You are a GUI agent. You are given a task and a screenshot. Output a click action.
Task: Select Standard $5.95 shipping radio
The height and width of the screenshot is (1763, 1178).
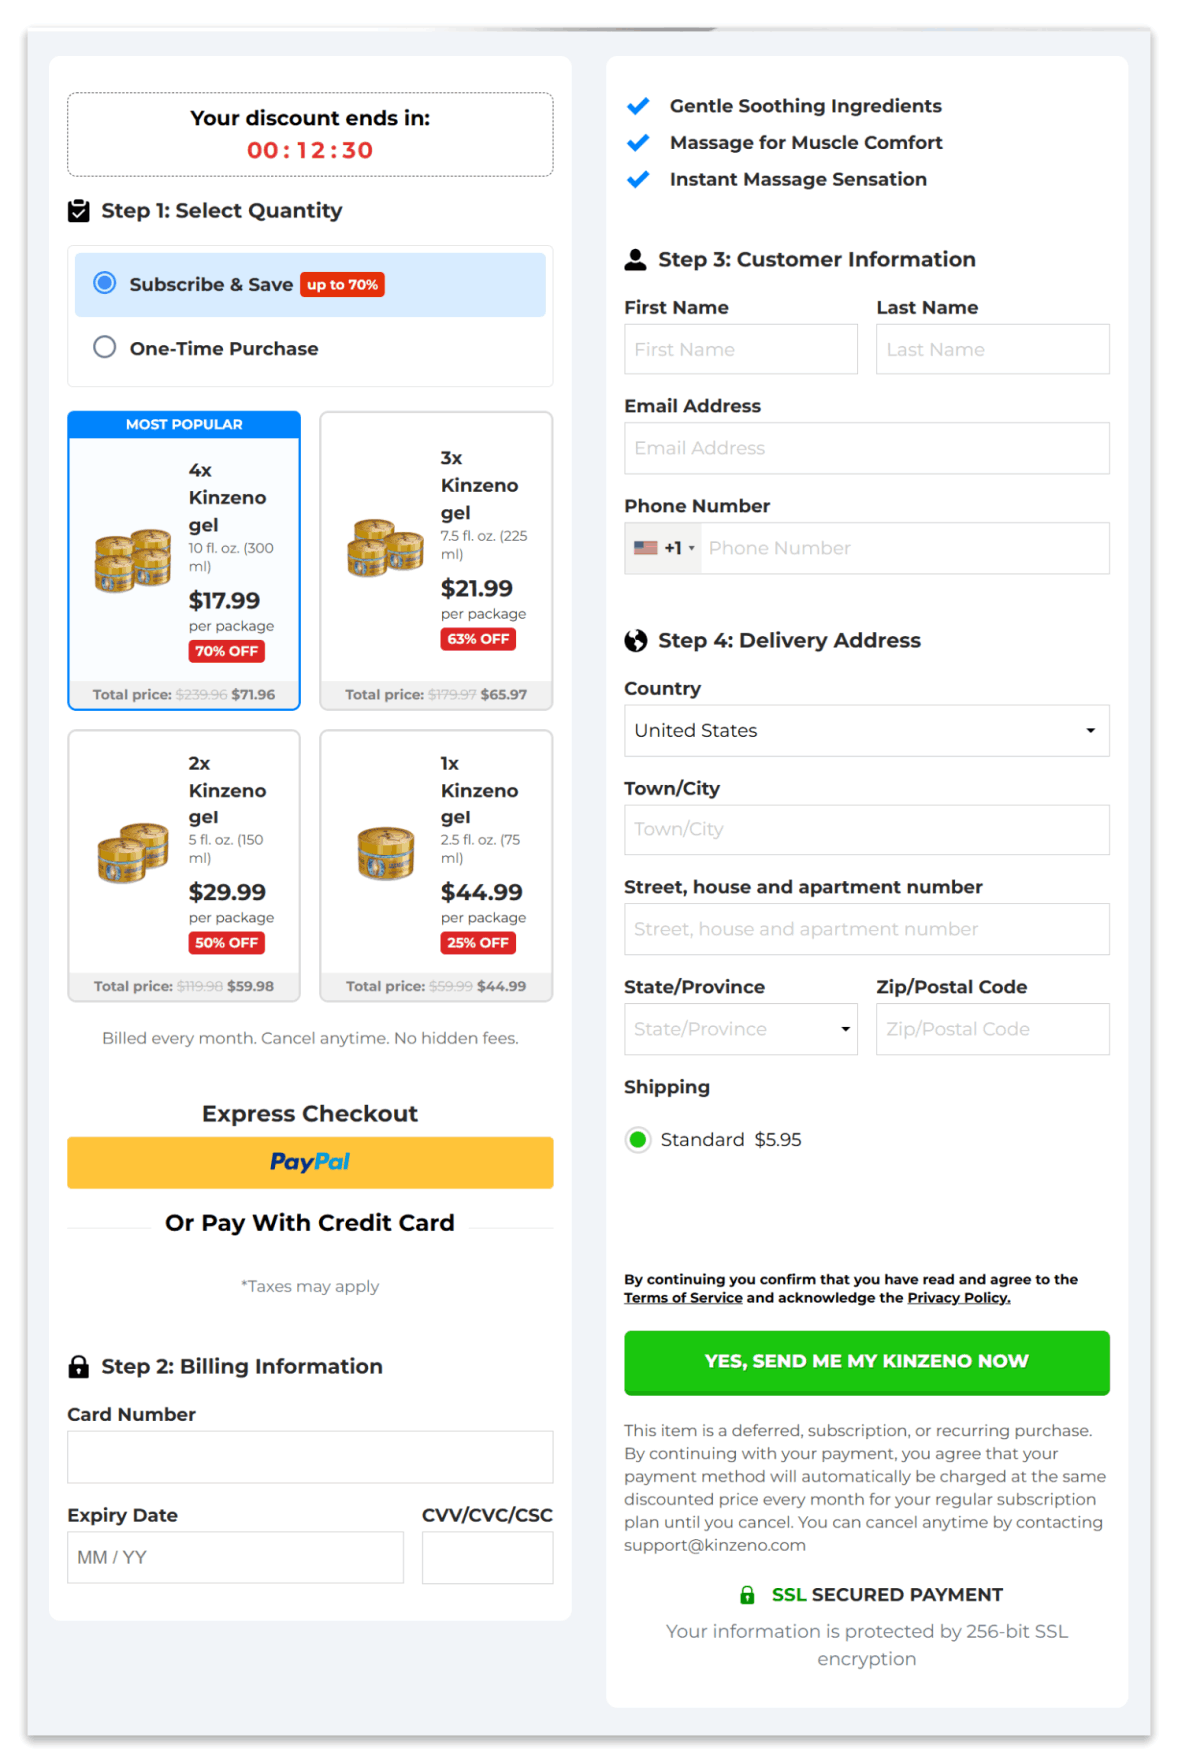pyautogui.click(x=638, y=1140)
